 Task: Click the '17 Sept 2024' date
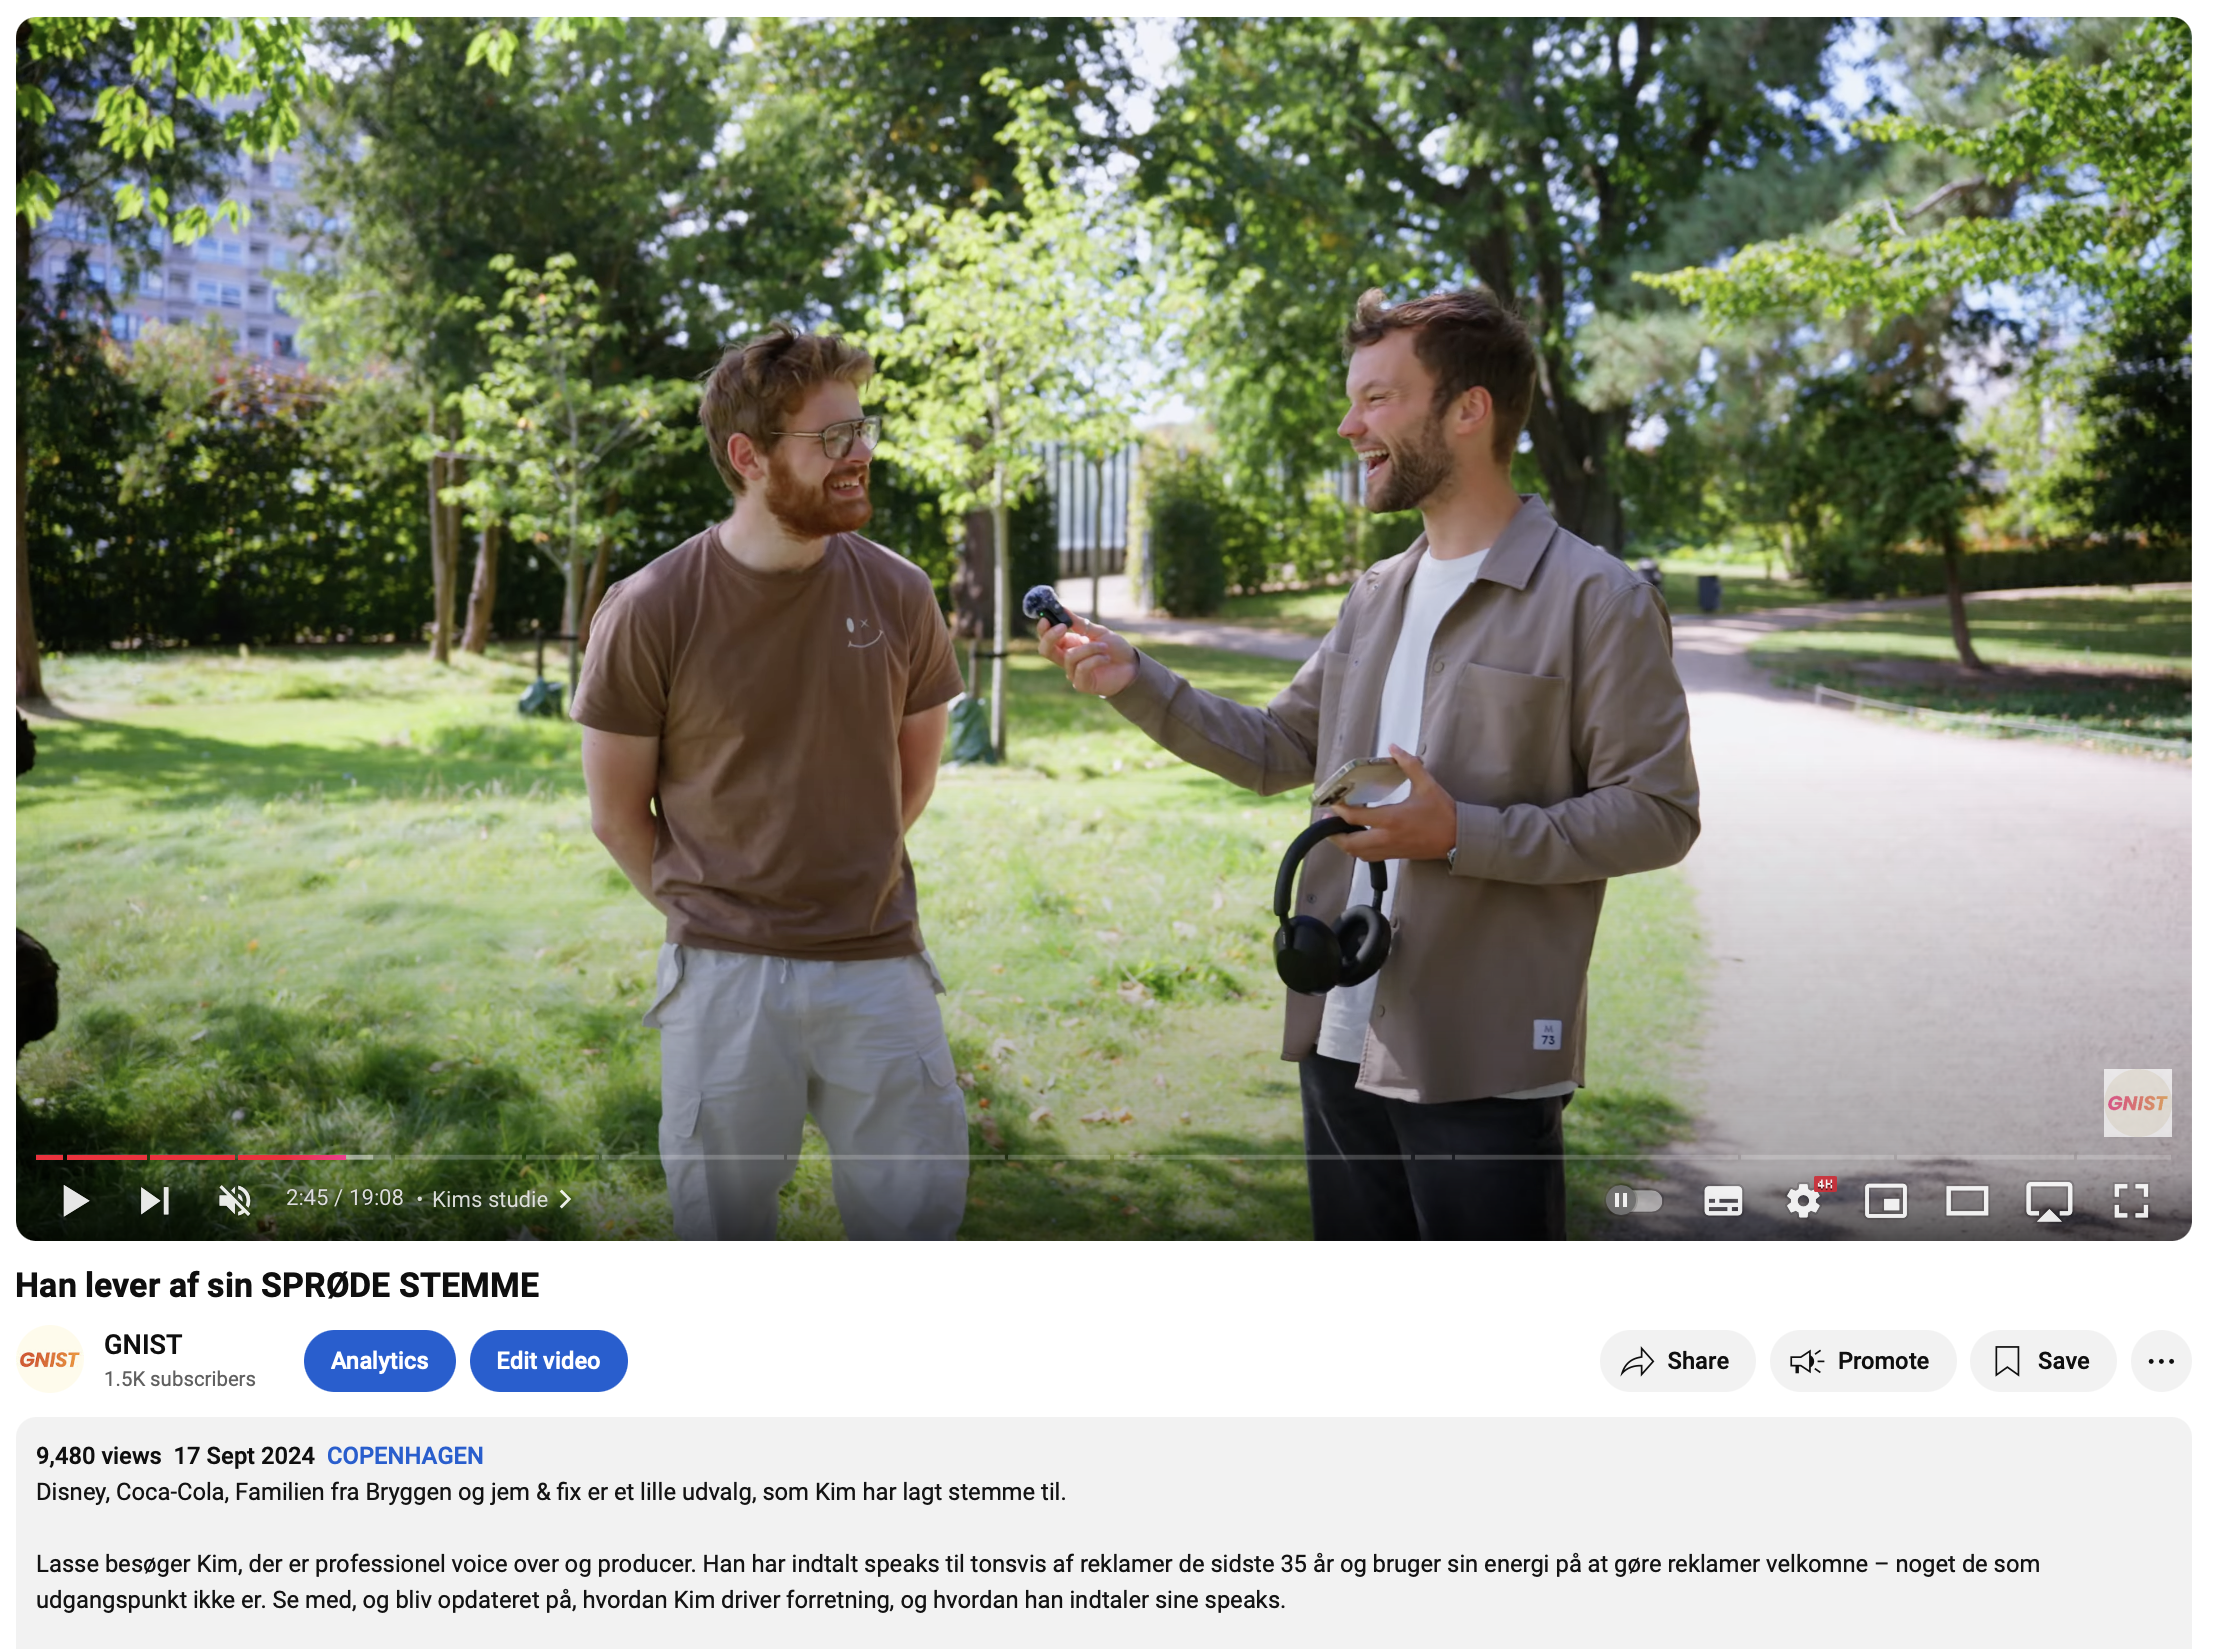[x=244, y=1456]
